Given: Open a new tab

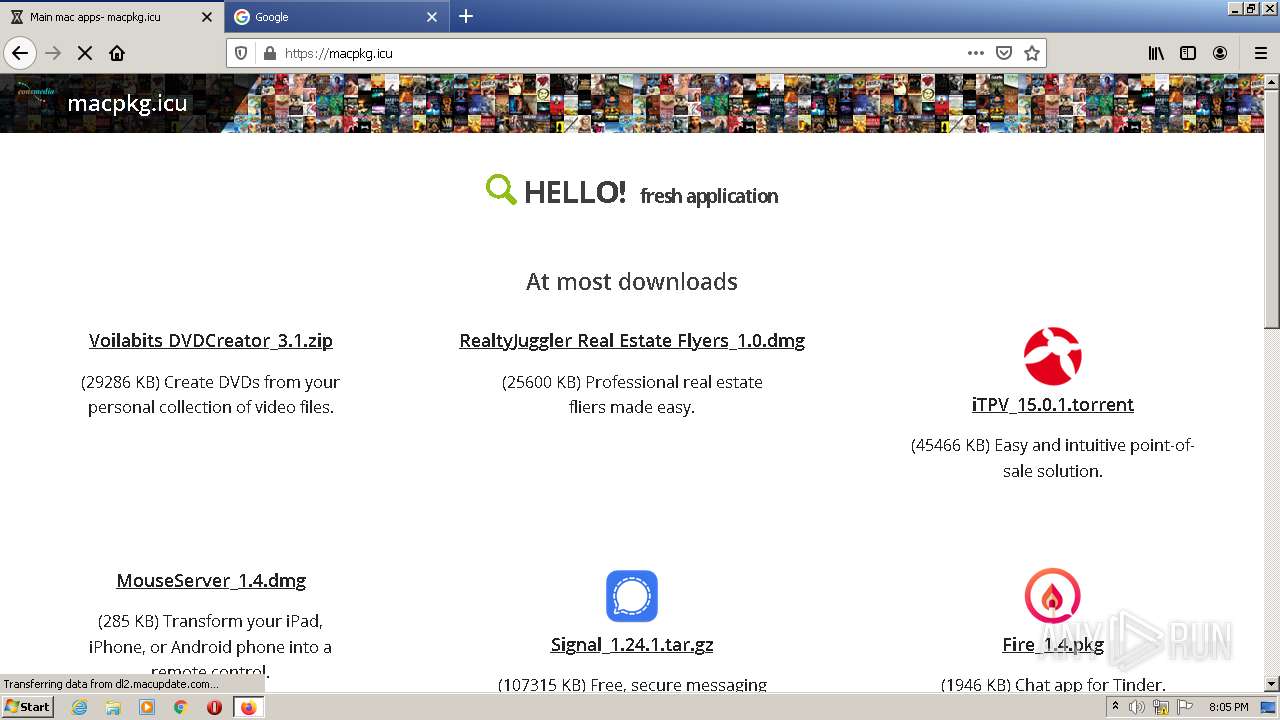Looking at the screenshot, I should (x=466, y=16).
